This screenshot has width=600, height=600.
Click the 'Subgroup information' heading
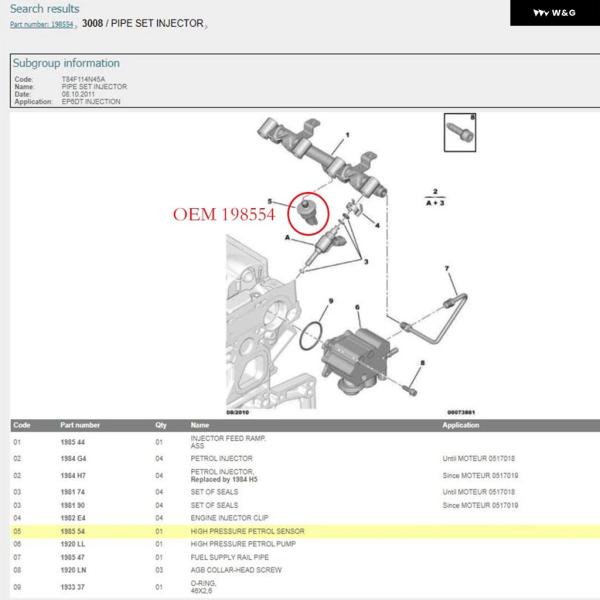pyautogui.click(x=65, y=63)
